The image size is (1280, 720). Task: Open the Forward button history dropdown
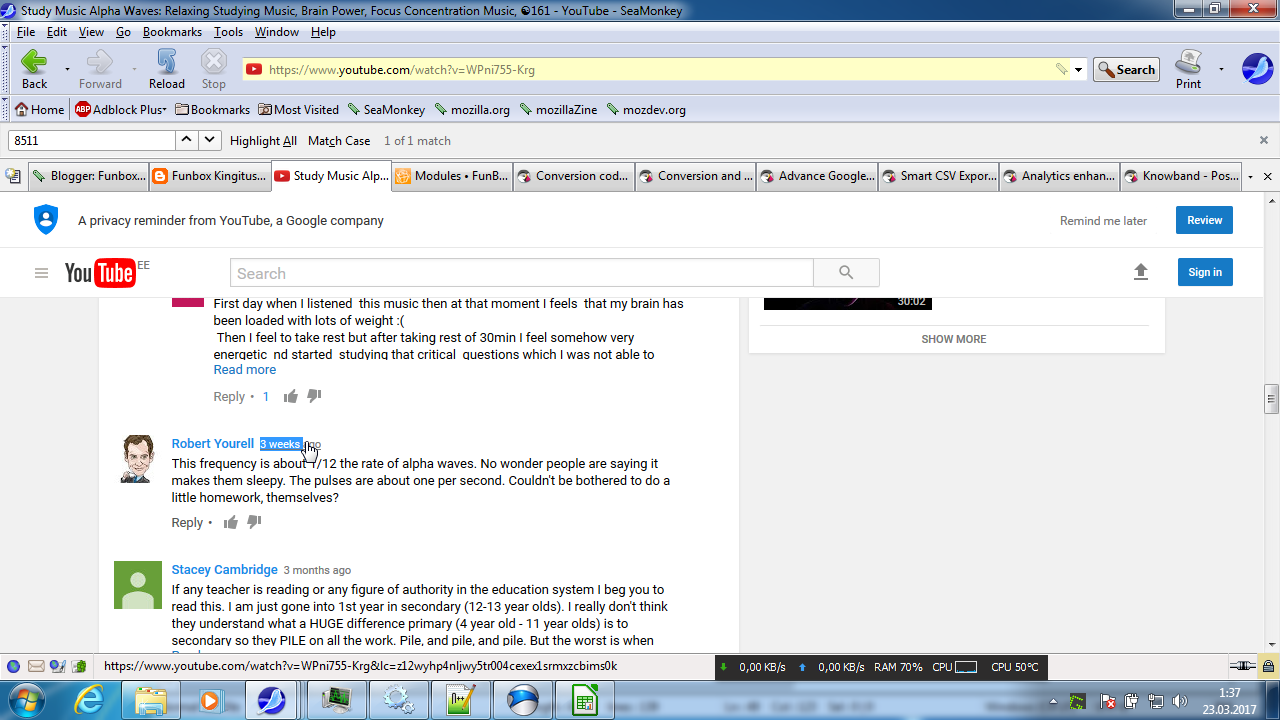pos(134,69)
